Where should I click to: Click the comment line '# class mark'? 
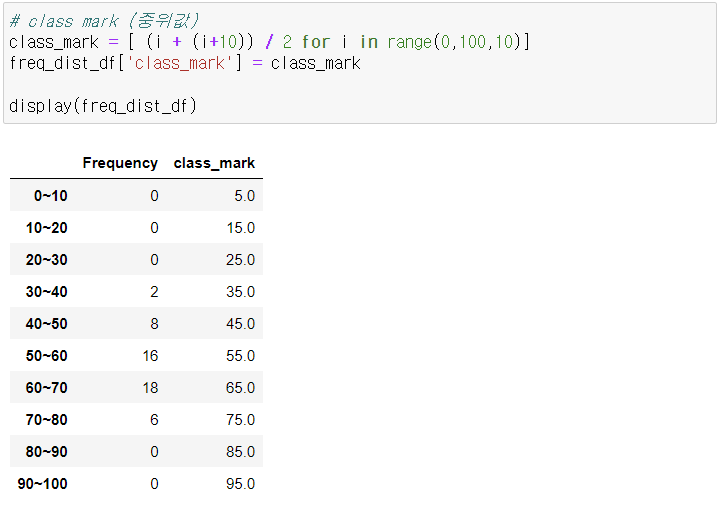tap(104, 21)
